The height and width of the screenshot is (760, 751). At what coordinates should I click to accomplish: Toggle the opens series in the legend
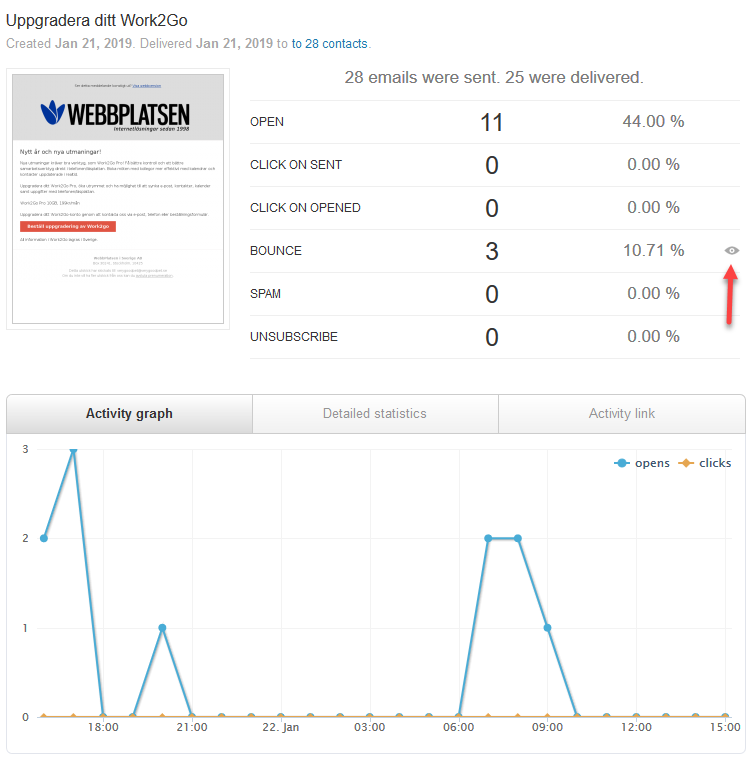[642, 463]
